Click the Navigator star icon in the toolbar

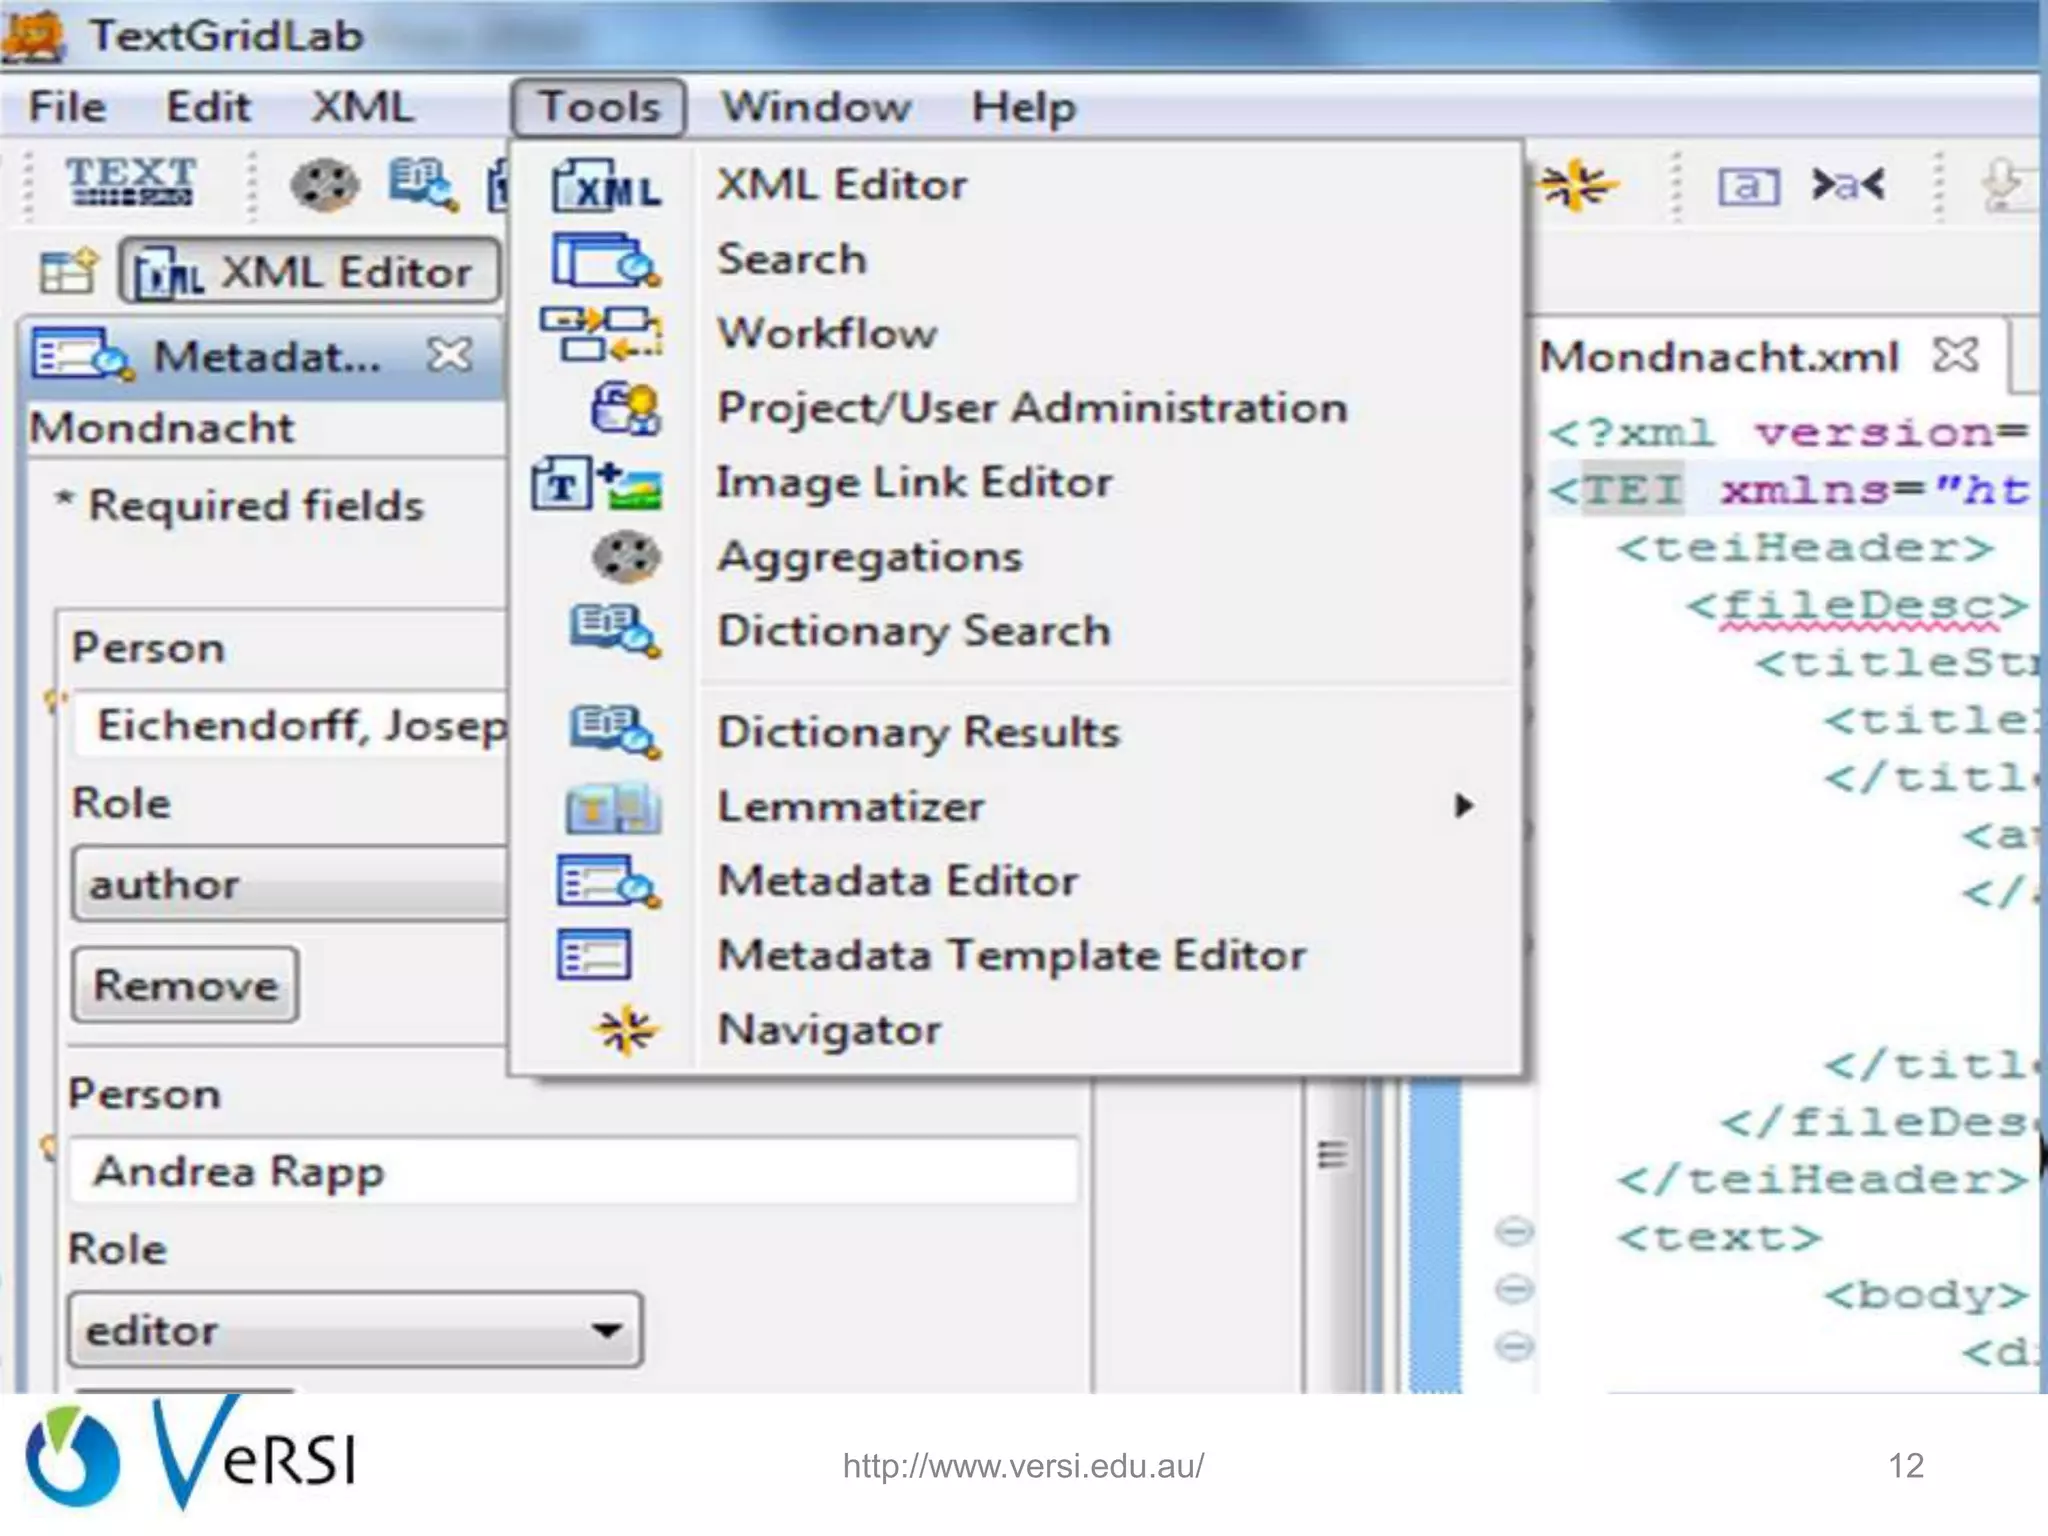(x=1575, y=185)
